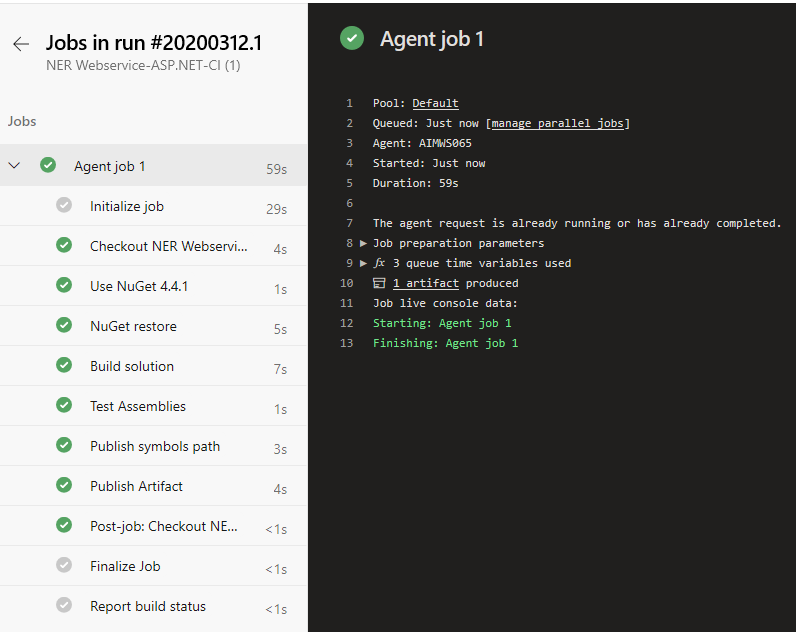Open the 1 artifact produced link
This screenshot has width=796, height=632.
pyautogui.click(x=425, y=283)
